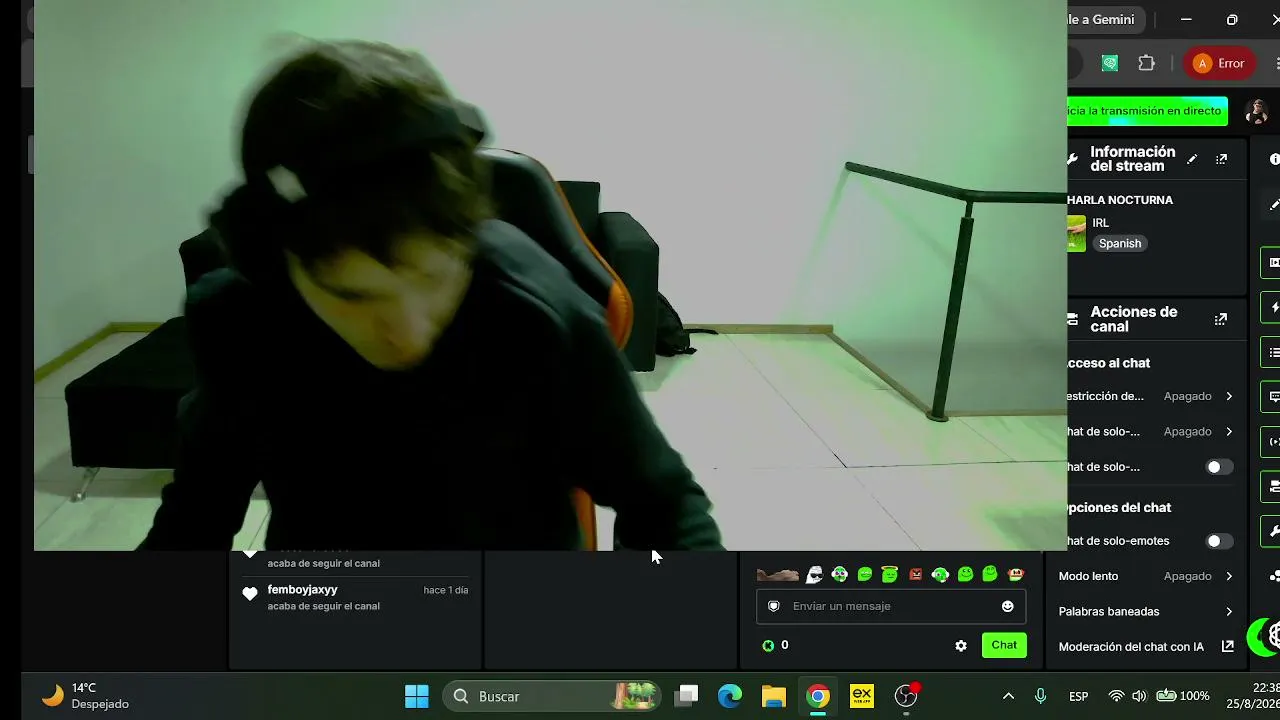This screenshot has height=720, width=1280.
Task: Start the live stream with the green button
Action: 1148,111
